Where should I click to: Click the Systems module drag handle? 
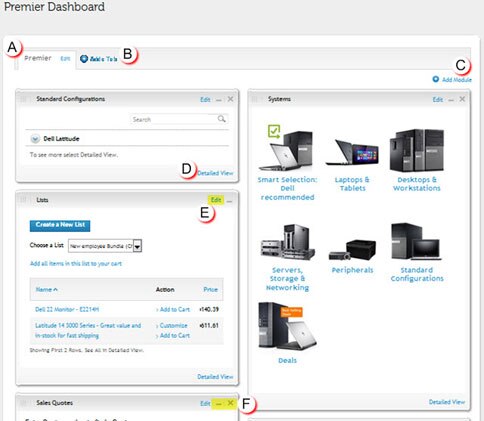coord(255,99)
